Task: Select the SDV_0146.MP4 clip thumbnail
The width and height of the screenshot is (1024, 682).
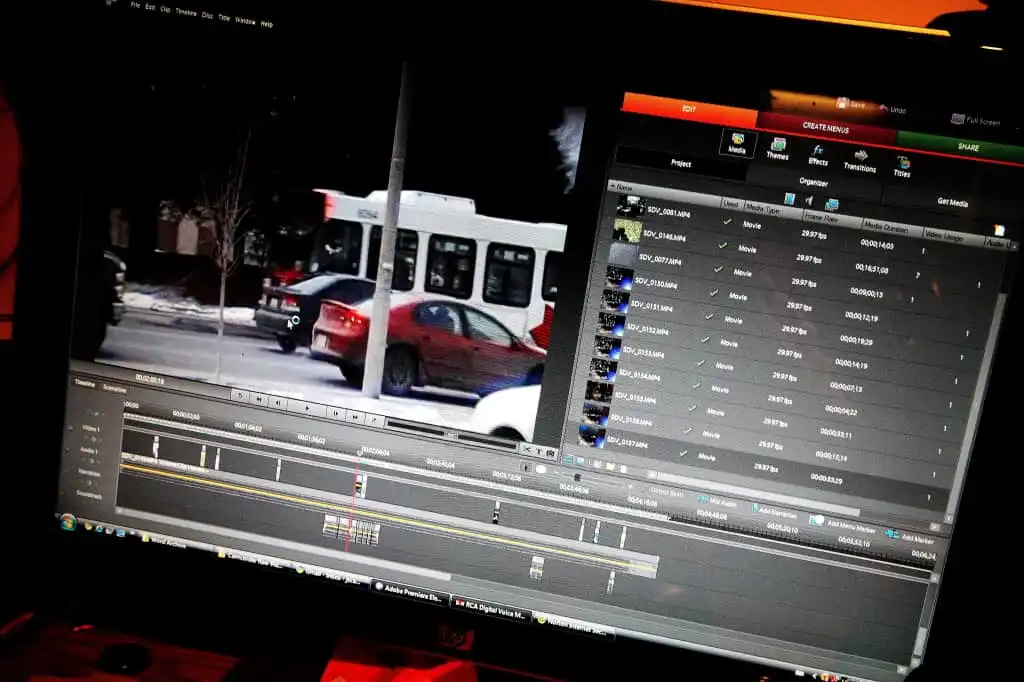Action: [627, 230]
